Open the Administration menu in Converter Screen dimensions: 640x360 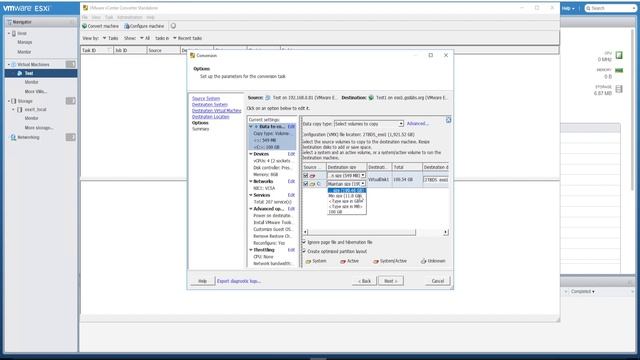(x=130, y=18)
